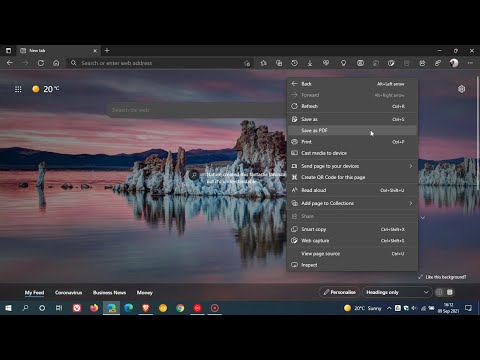The width and height of the screenshot is (480, 360).
Task: Open the user profile avatar
Action: [454, 63]
